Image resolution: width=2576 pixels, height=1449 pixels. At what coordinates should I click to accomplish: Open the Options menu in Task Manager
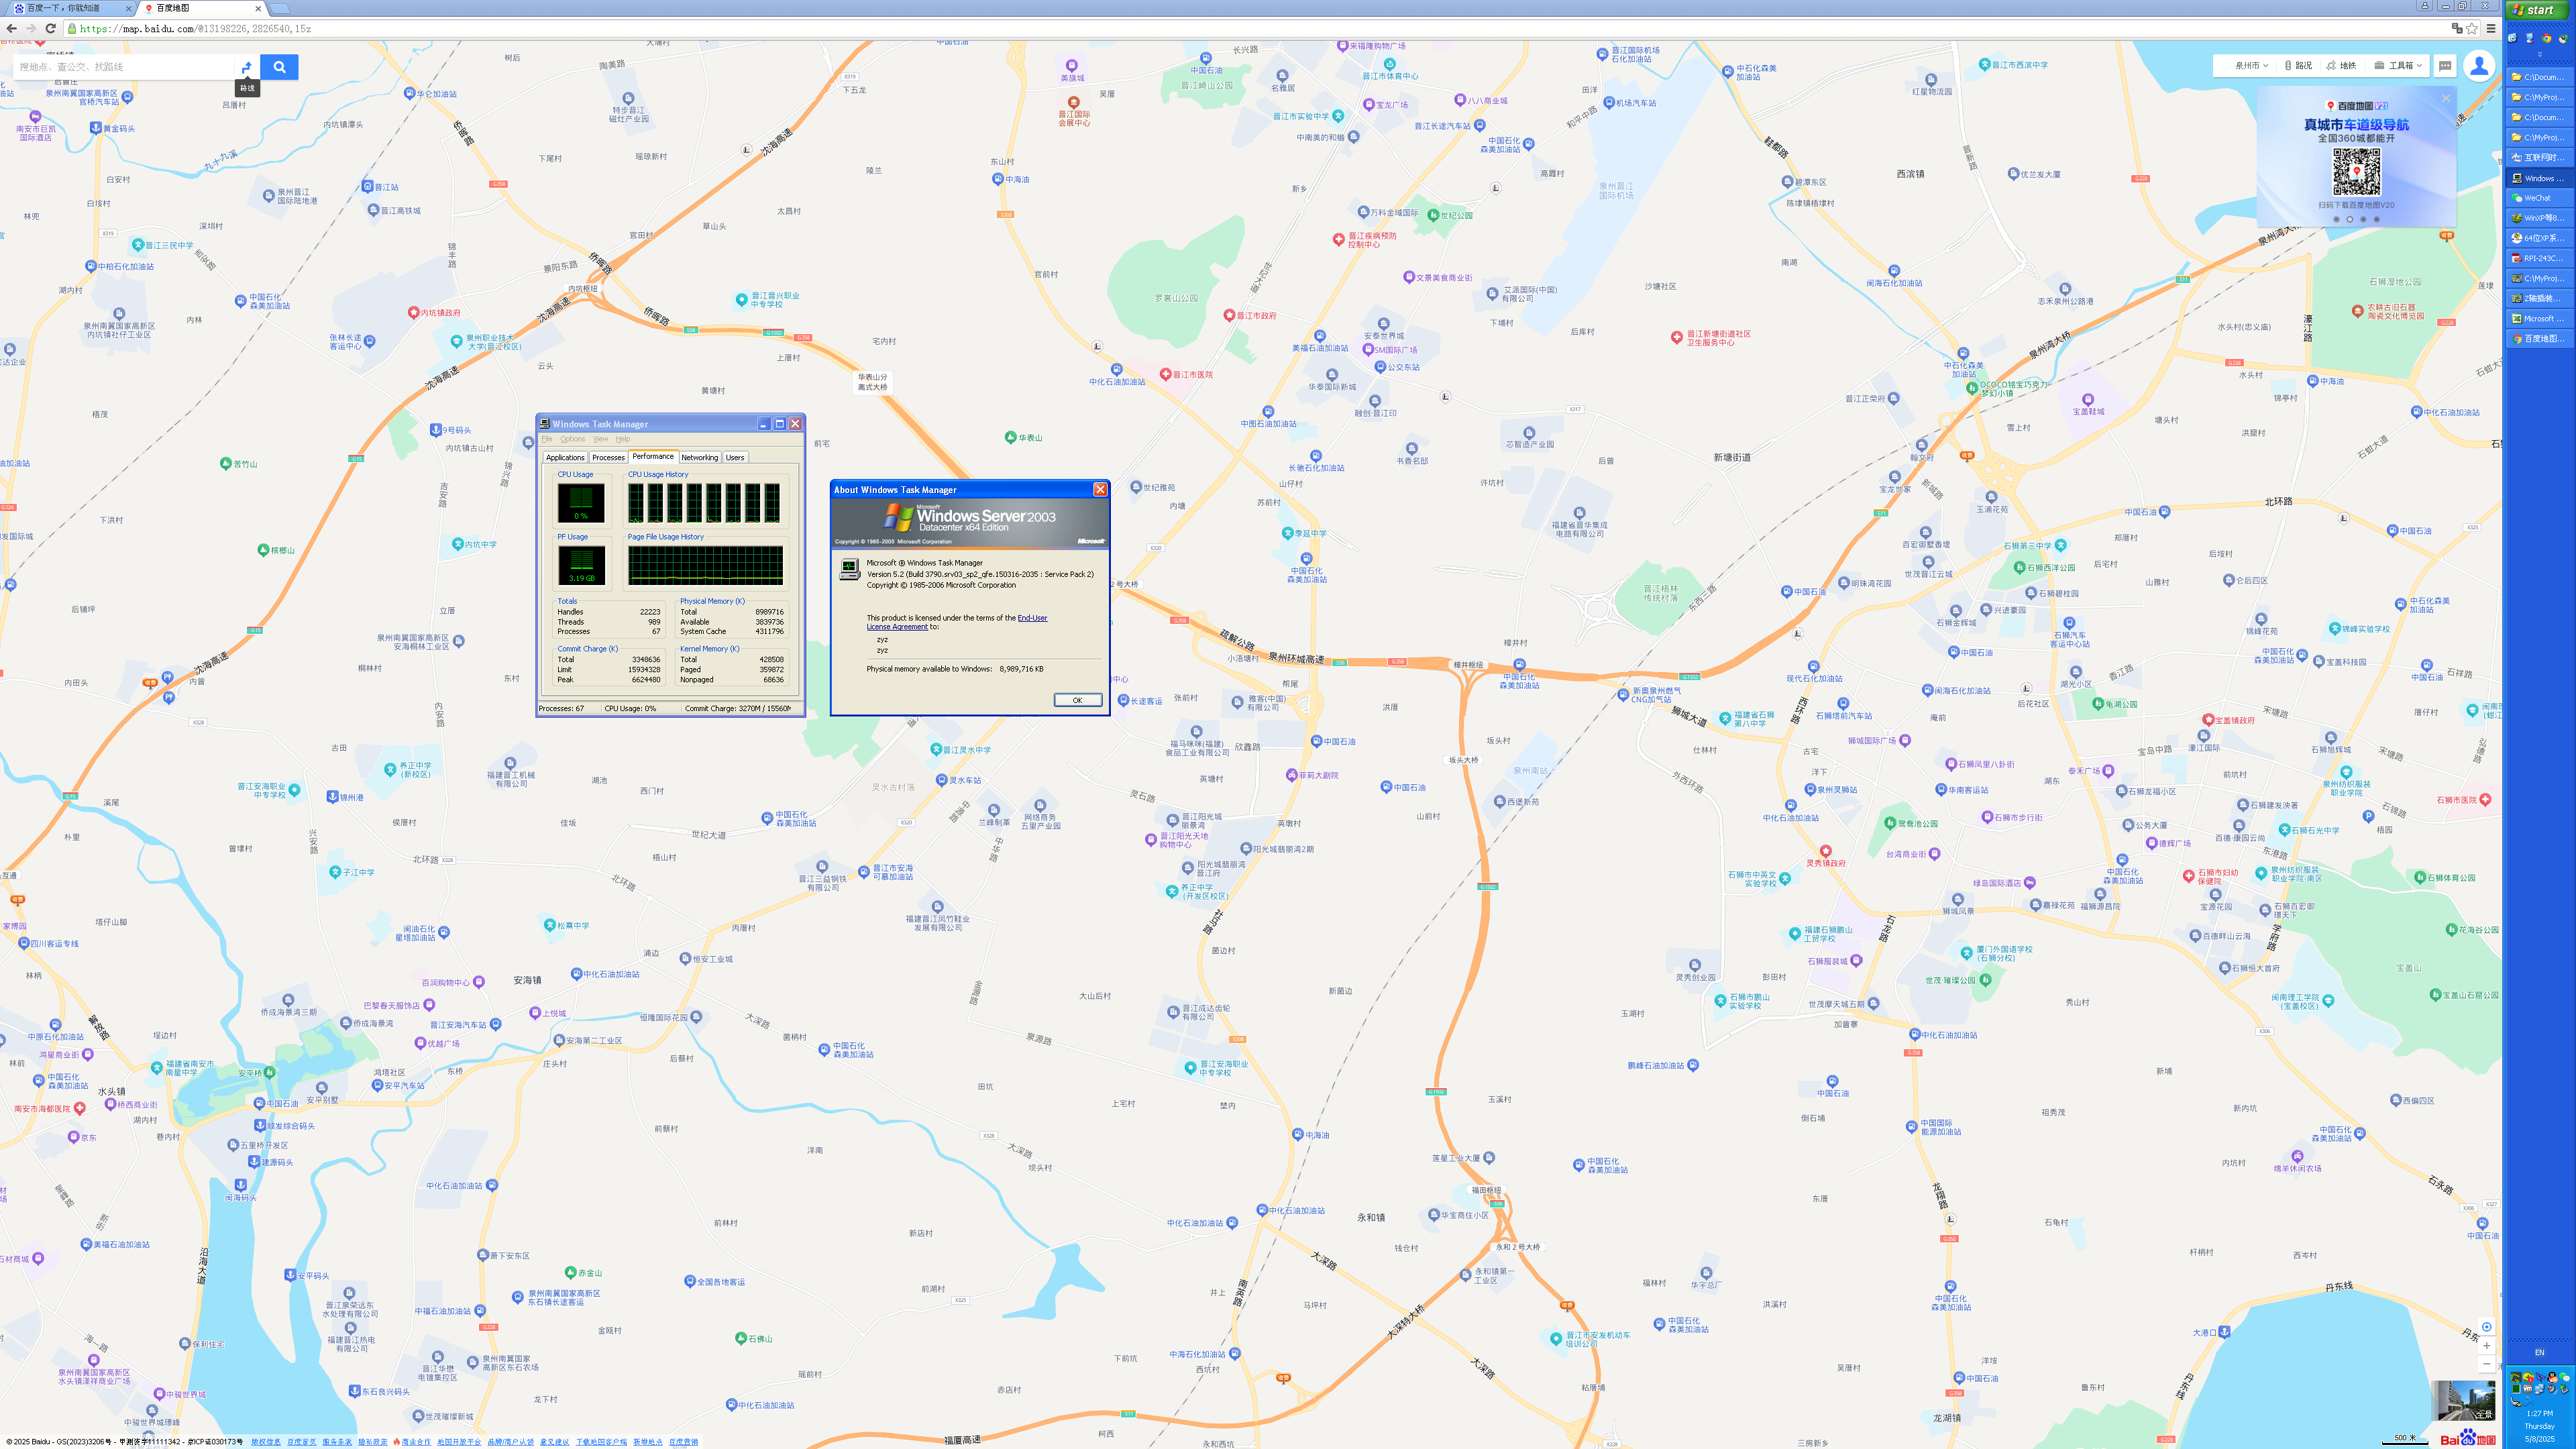tap(573, 439)
